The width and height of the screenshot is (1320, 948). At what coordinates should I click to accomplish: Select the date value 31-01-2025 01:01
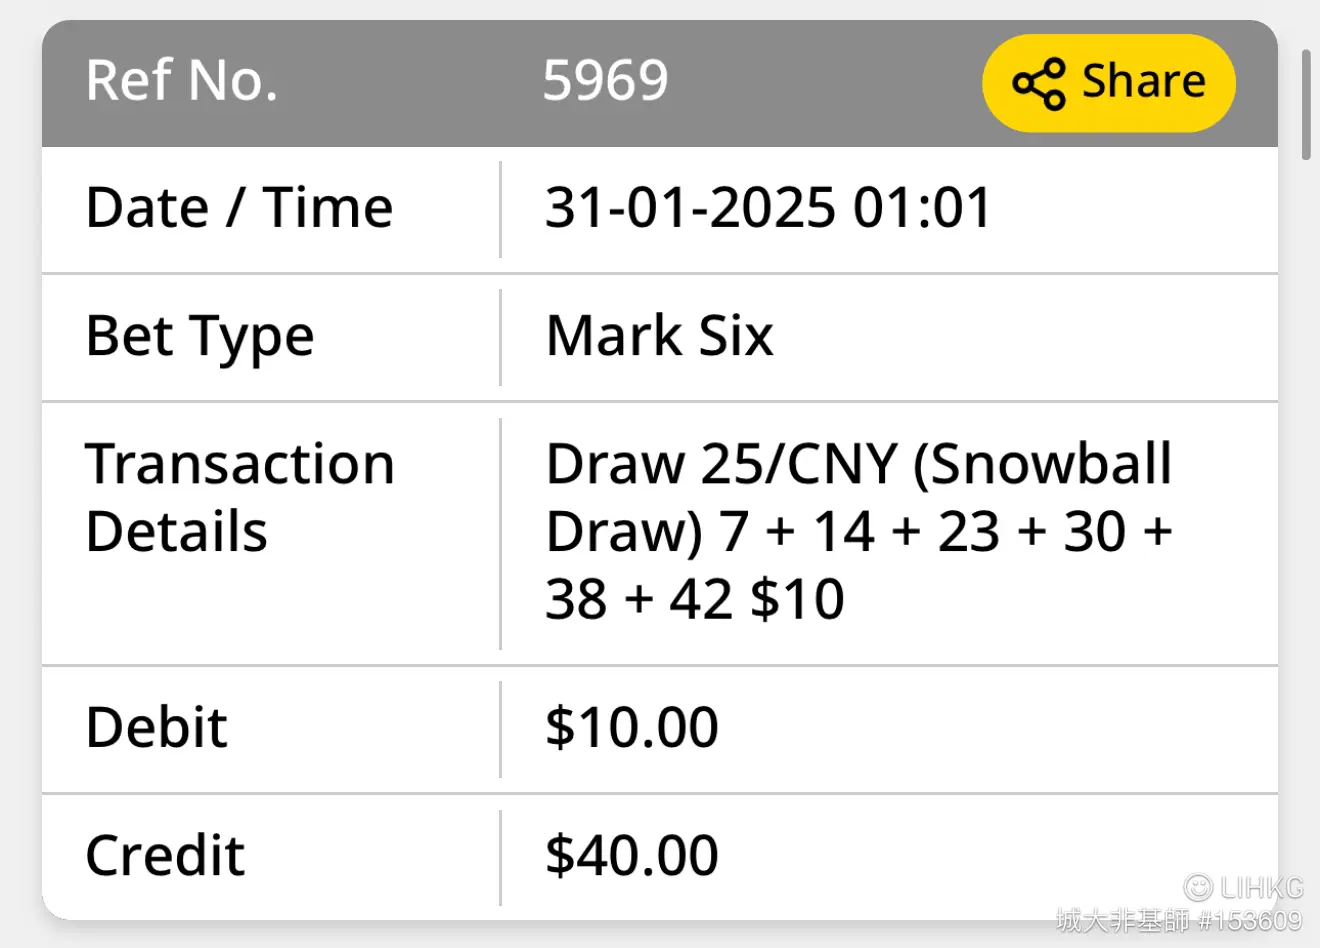tap(768, 208)
